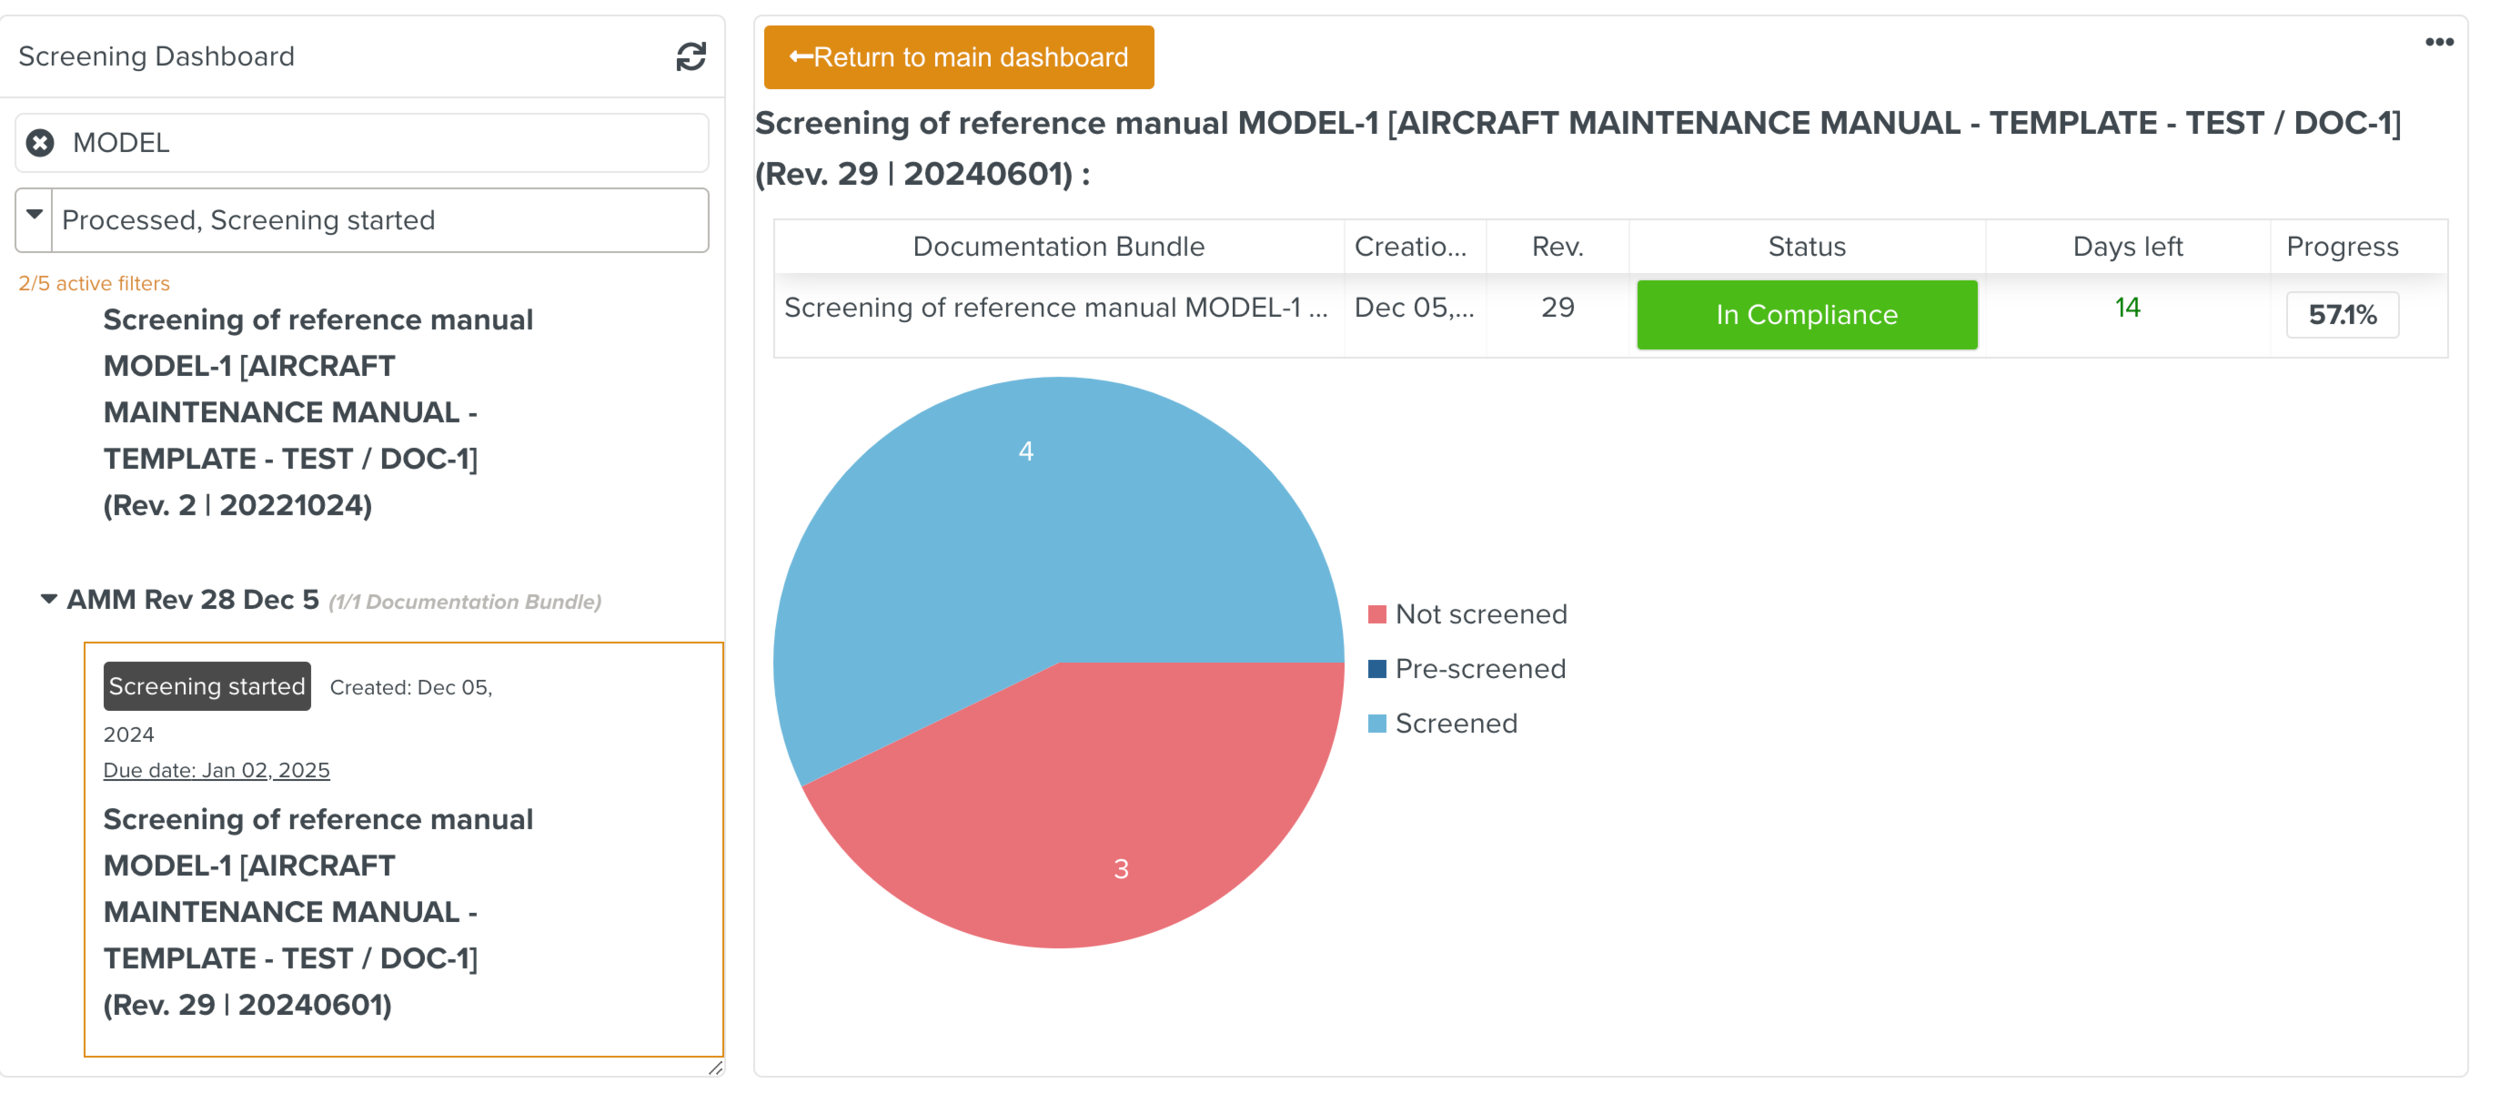Click the Due date: Jan 02, 2025 link
The width and height of the screenshot is (2500, 1094).
pyautogui.click(x=216, y=770)
